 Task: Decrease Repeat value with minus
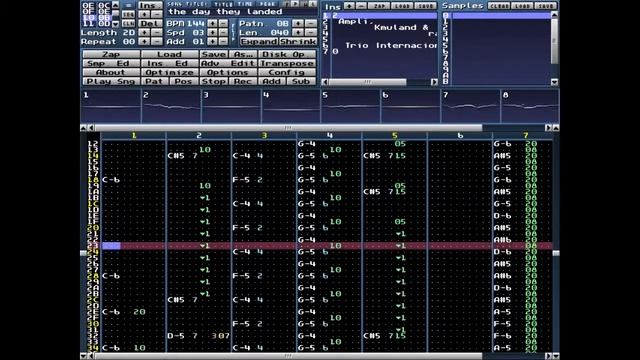click(156, 42)
